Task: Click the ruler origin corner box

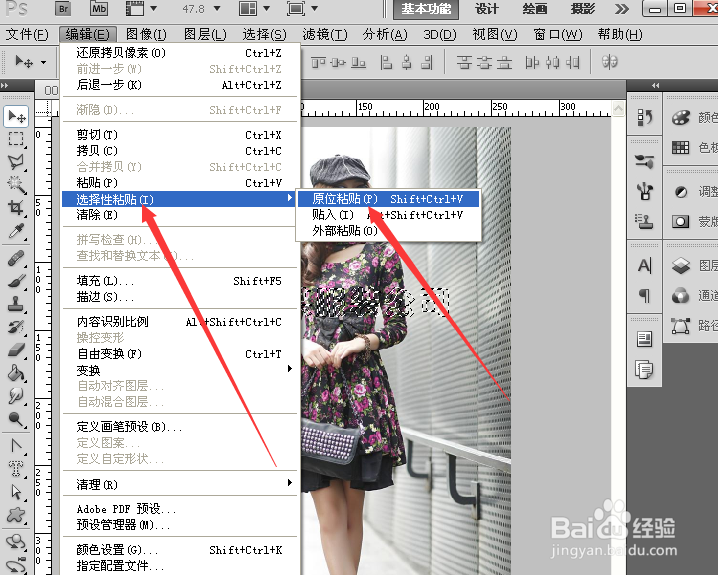Action: pos(42,108)
